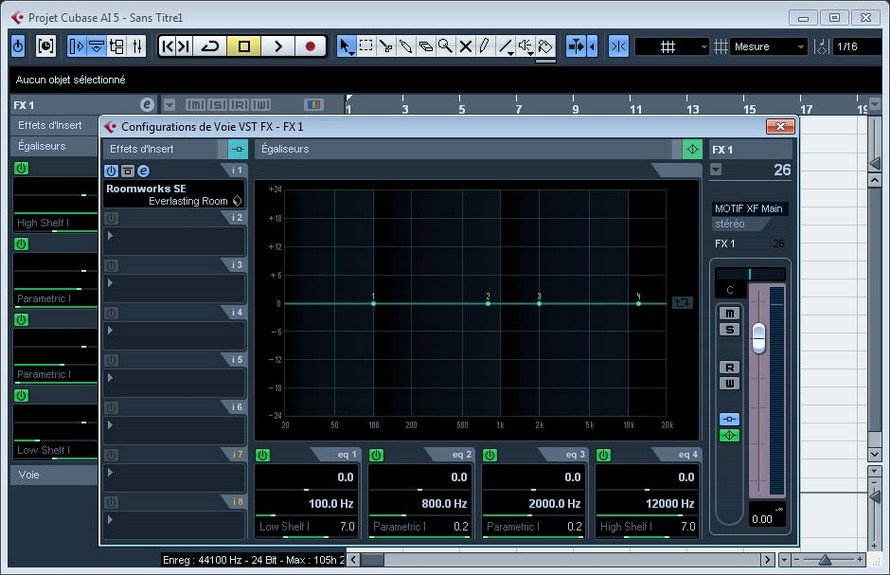Pick the Zoom magnifier tool

(x=445, y=46)
